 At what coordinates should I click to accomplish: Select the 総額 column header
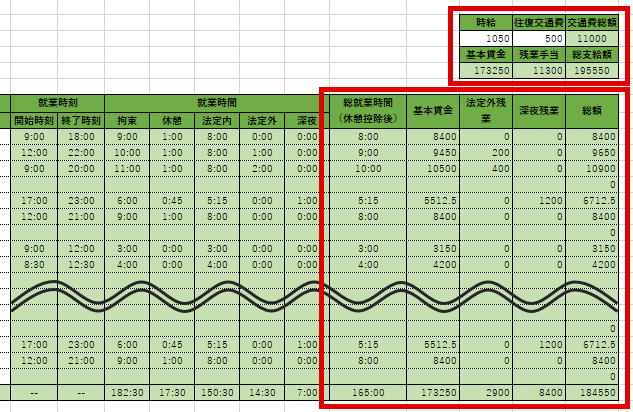tap(593, 111)
